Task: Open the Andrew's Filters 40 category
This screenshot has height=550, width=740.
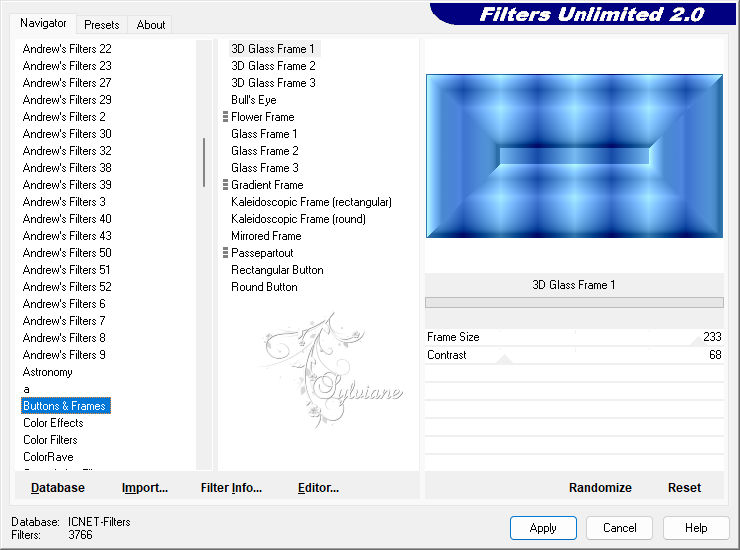Action: tap(67, 219)
